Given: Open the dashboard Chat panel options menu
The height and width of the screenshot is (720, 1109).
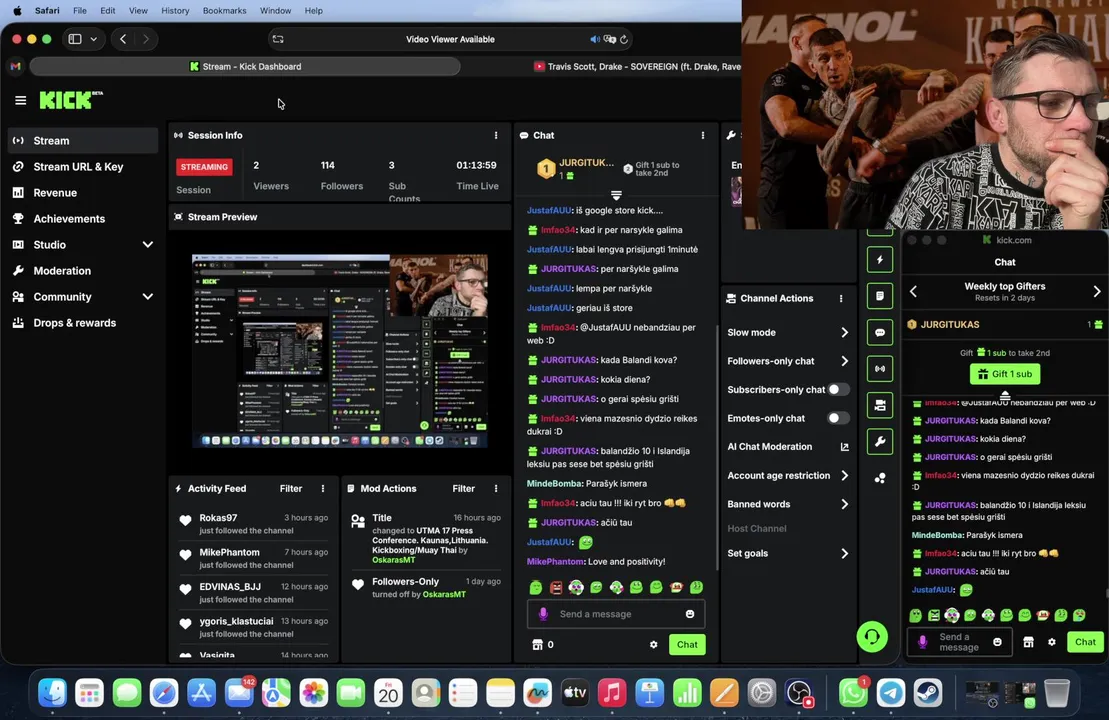Looking at the screenshot, I should click(x=702, y=135).
